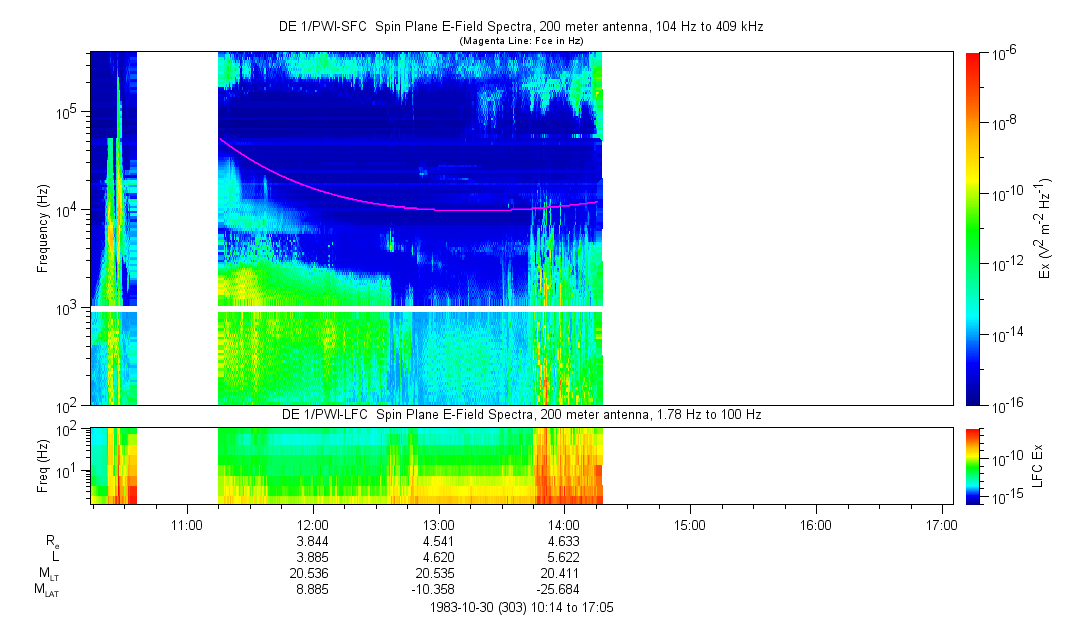
Task: Click the 11:00 time axis label
Action: tap(187, 524)
